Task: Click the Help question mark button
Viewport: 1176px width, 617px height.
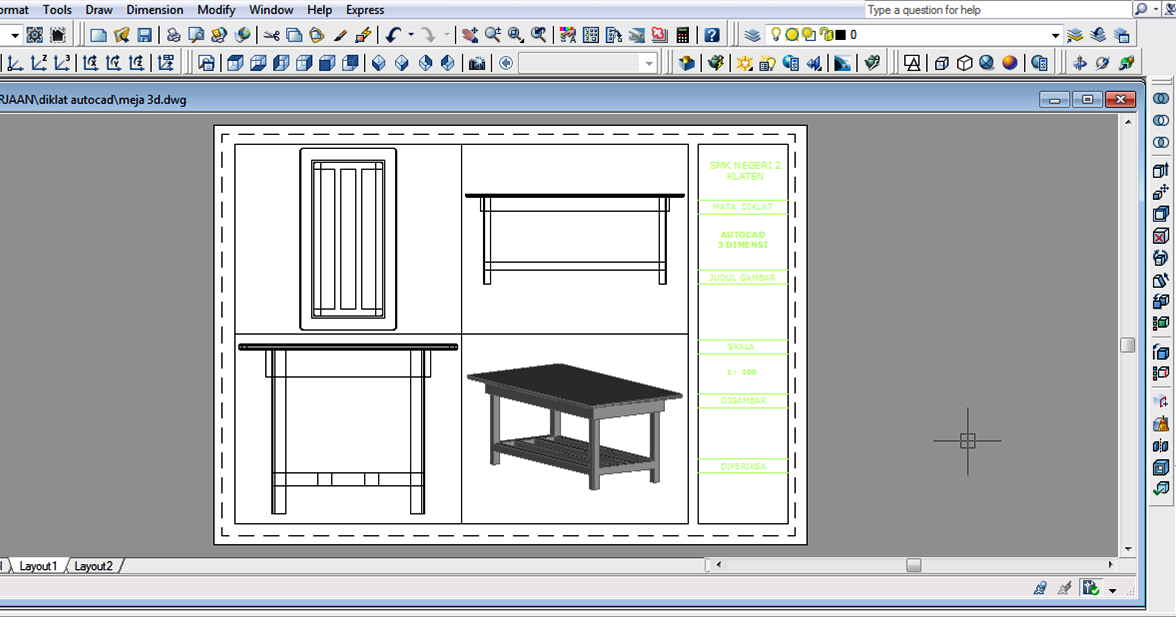Action: [712, 35]
